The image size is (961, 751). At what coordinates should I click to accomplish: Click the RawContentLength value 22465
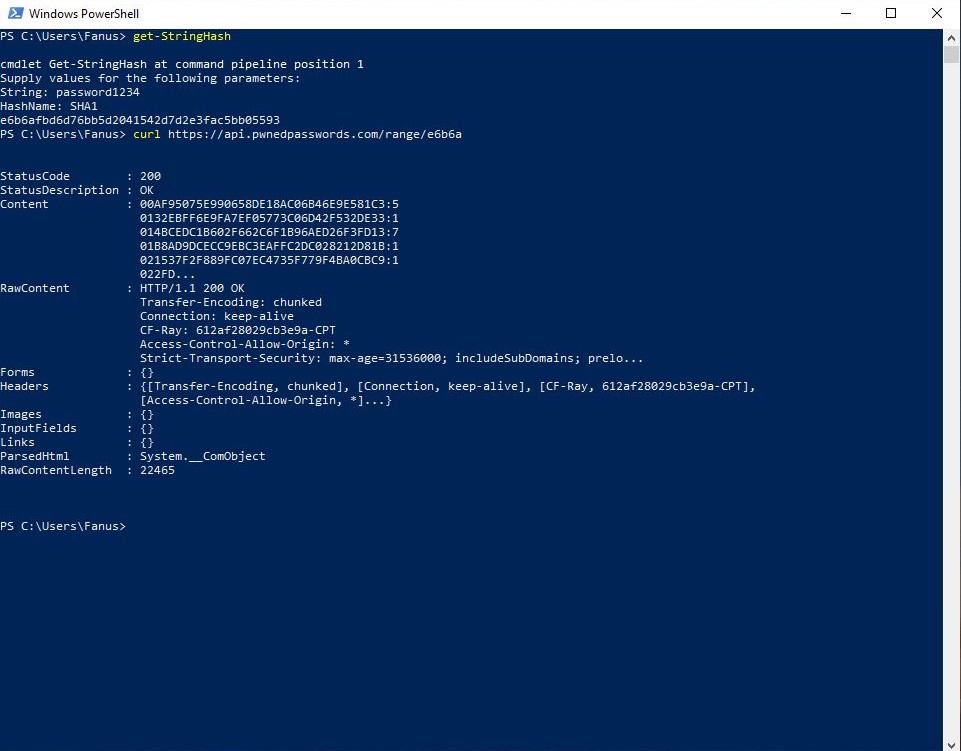pos(156,469)
